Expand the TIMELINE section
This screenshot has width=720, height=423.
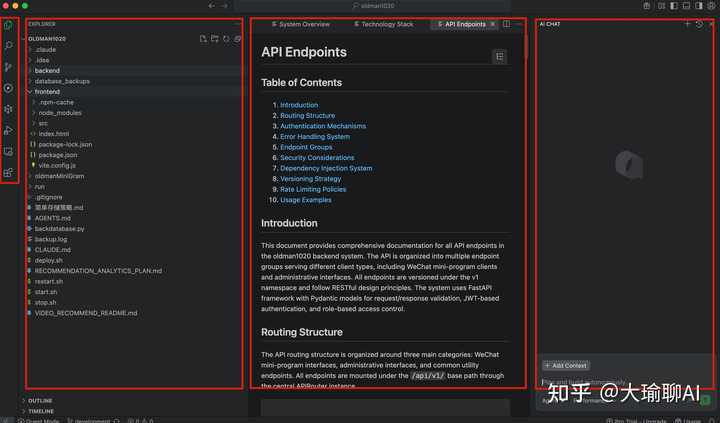pyautogui.click(x=41, y=411)
